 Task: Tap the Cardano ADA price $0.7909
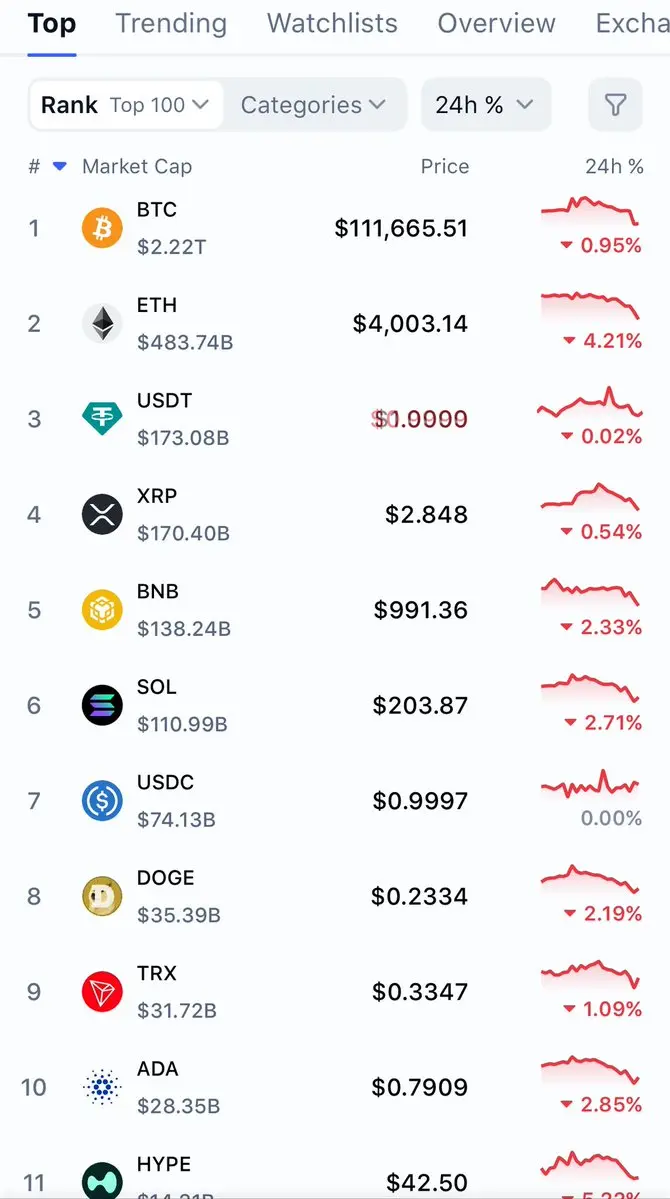pyautogui.click(x=420, y=1087)
